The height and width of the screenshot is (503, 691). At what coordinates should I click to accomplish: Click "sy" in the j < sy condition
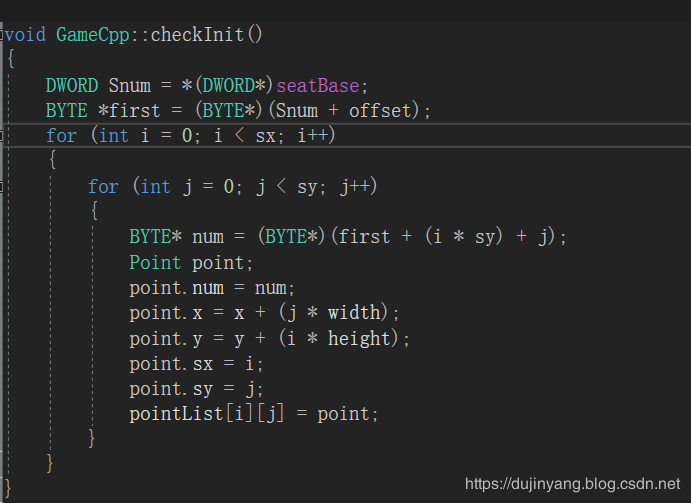[308, 188]
